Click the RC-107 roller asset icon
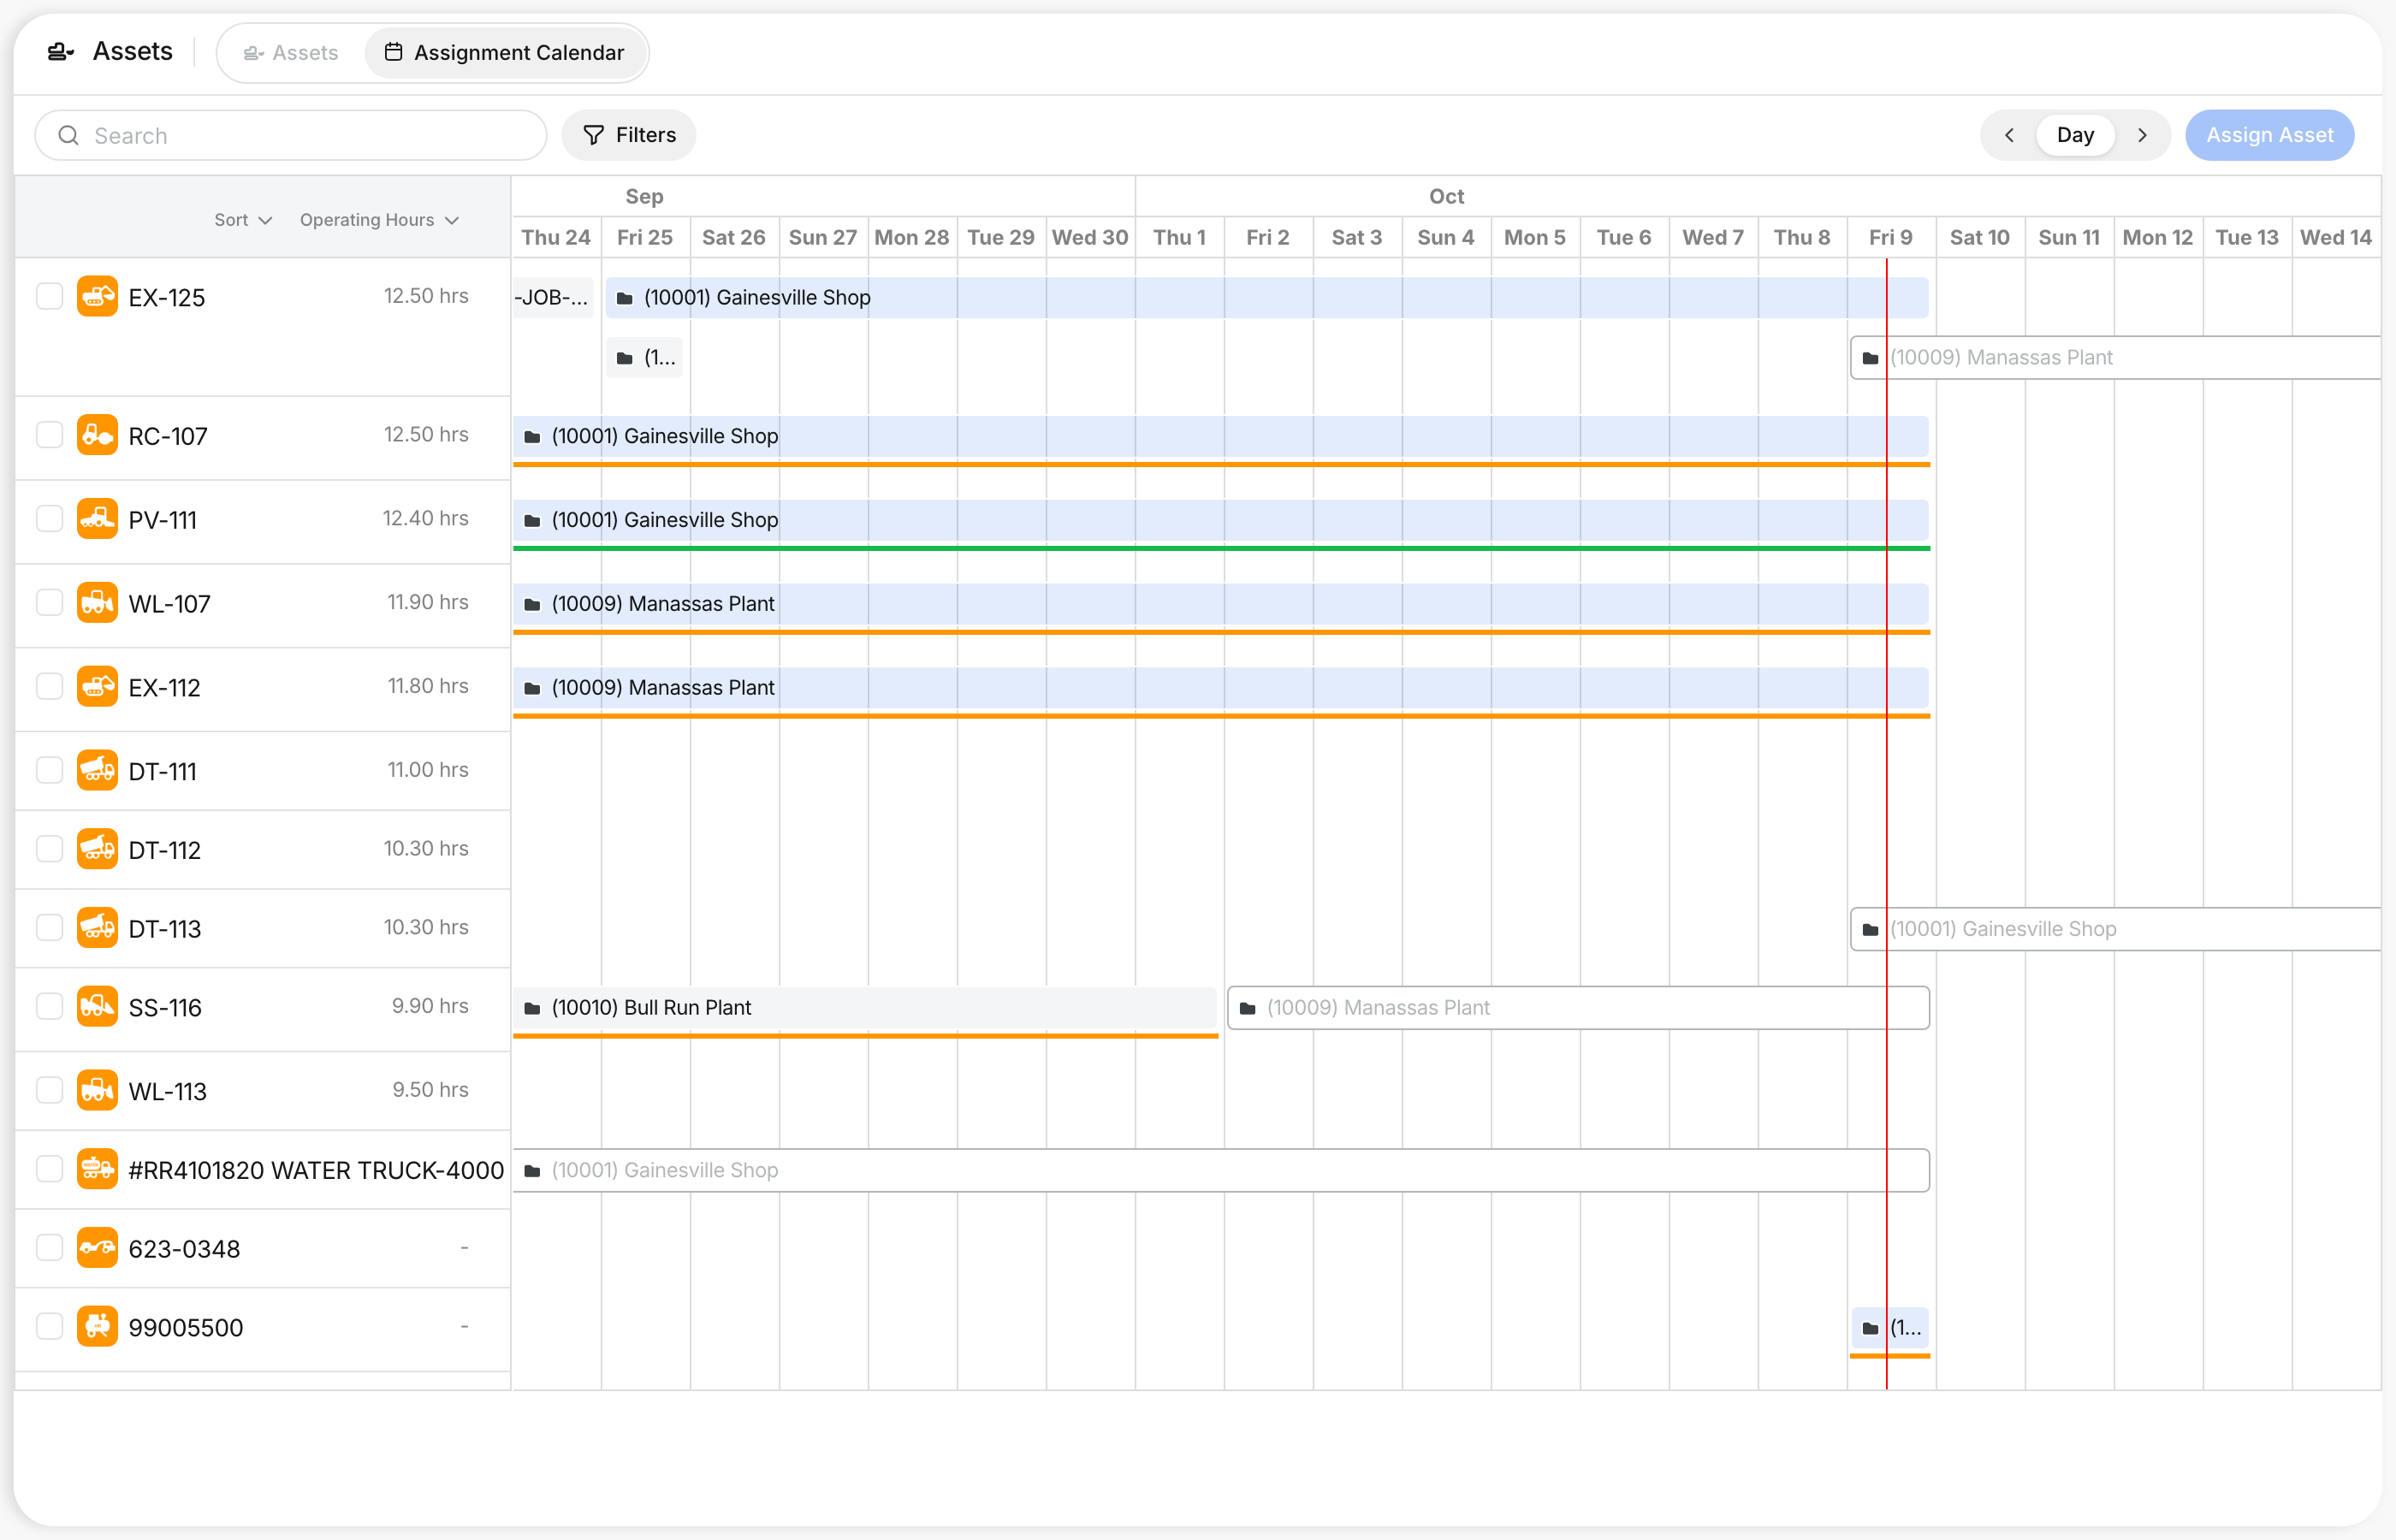The width and height of the screenshot is (2396, 1540). tap(97, 435)
